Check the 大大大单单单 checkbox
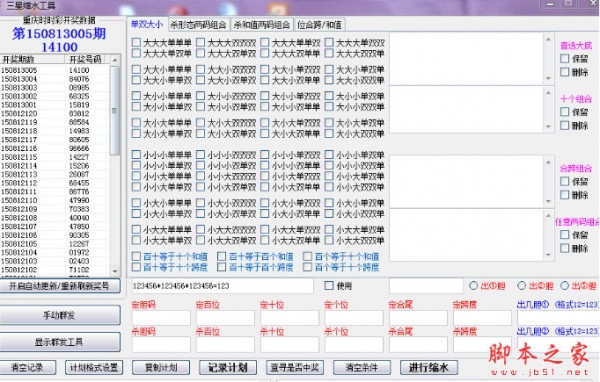This screenshot has height=382, width=600. click(136, 42)
